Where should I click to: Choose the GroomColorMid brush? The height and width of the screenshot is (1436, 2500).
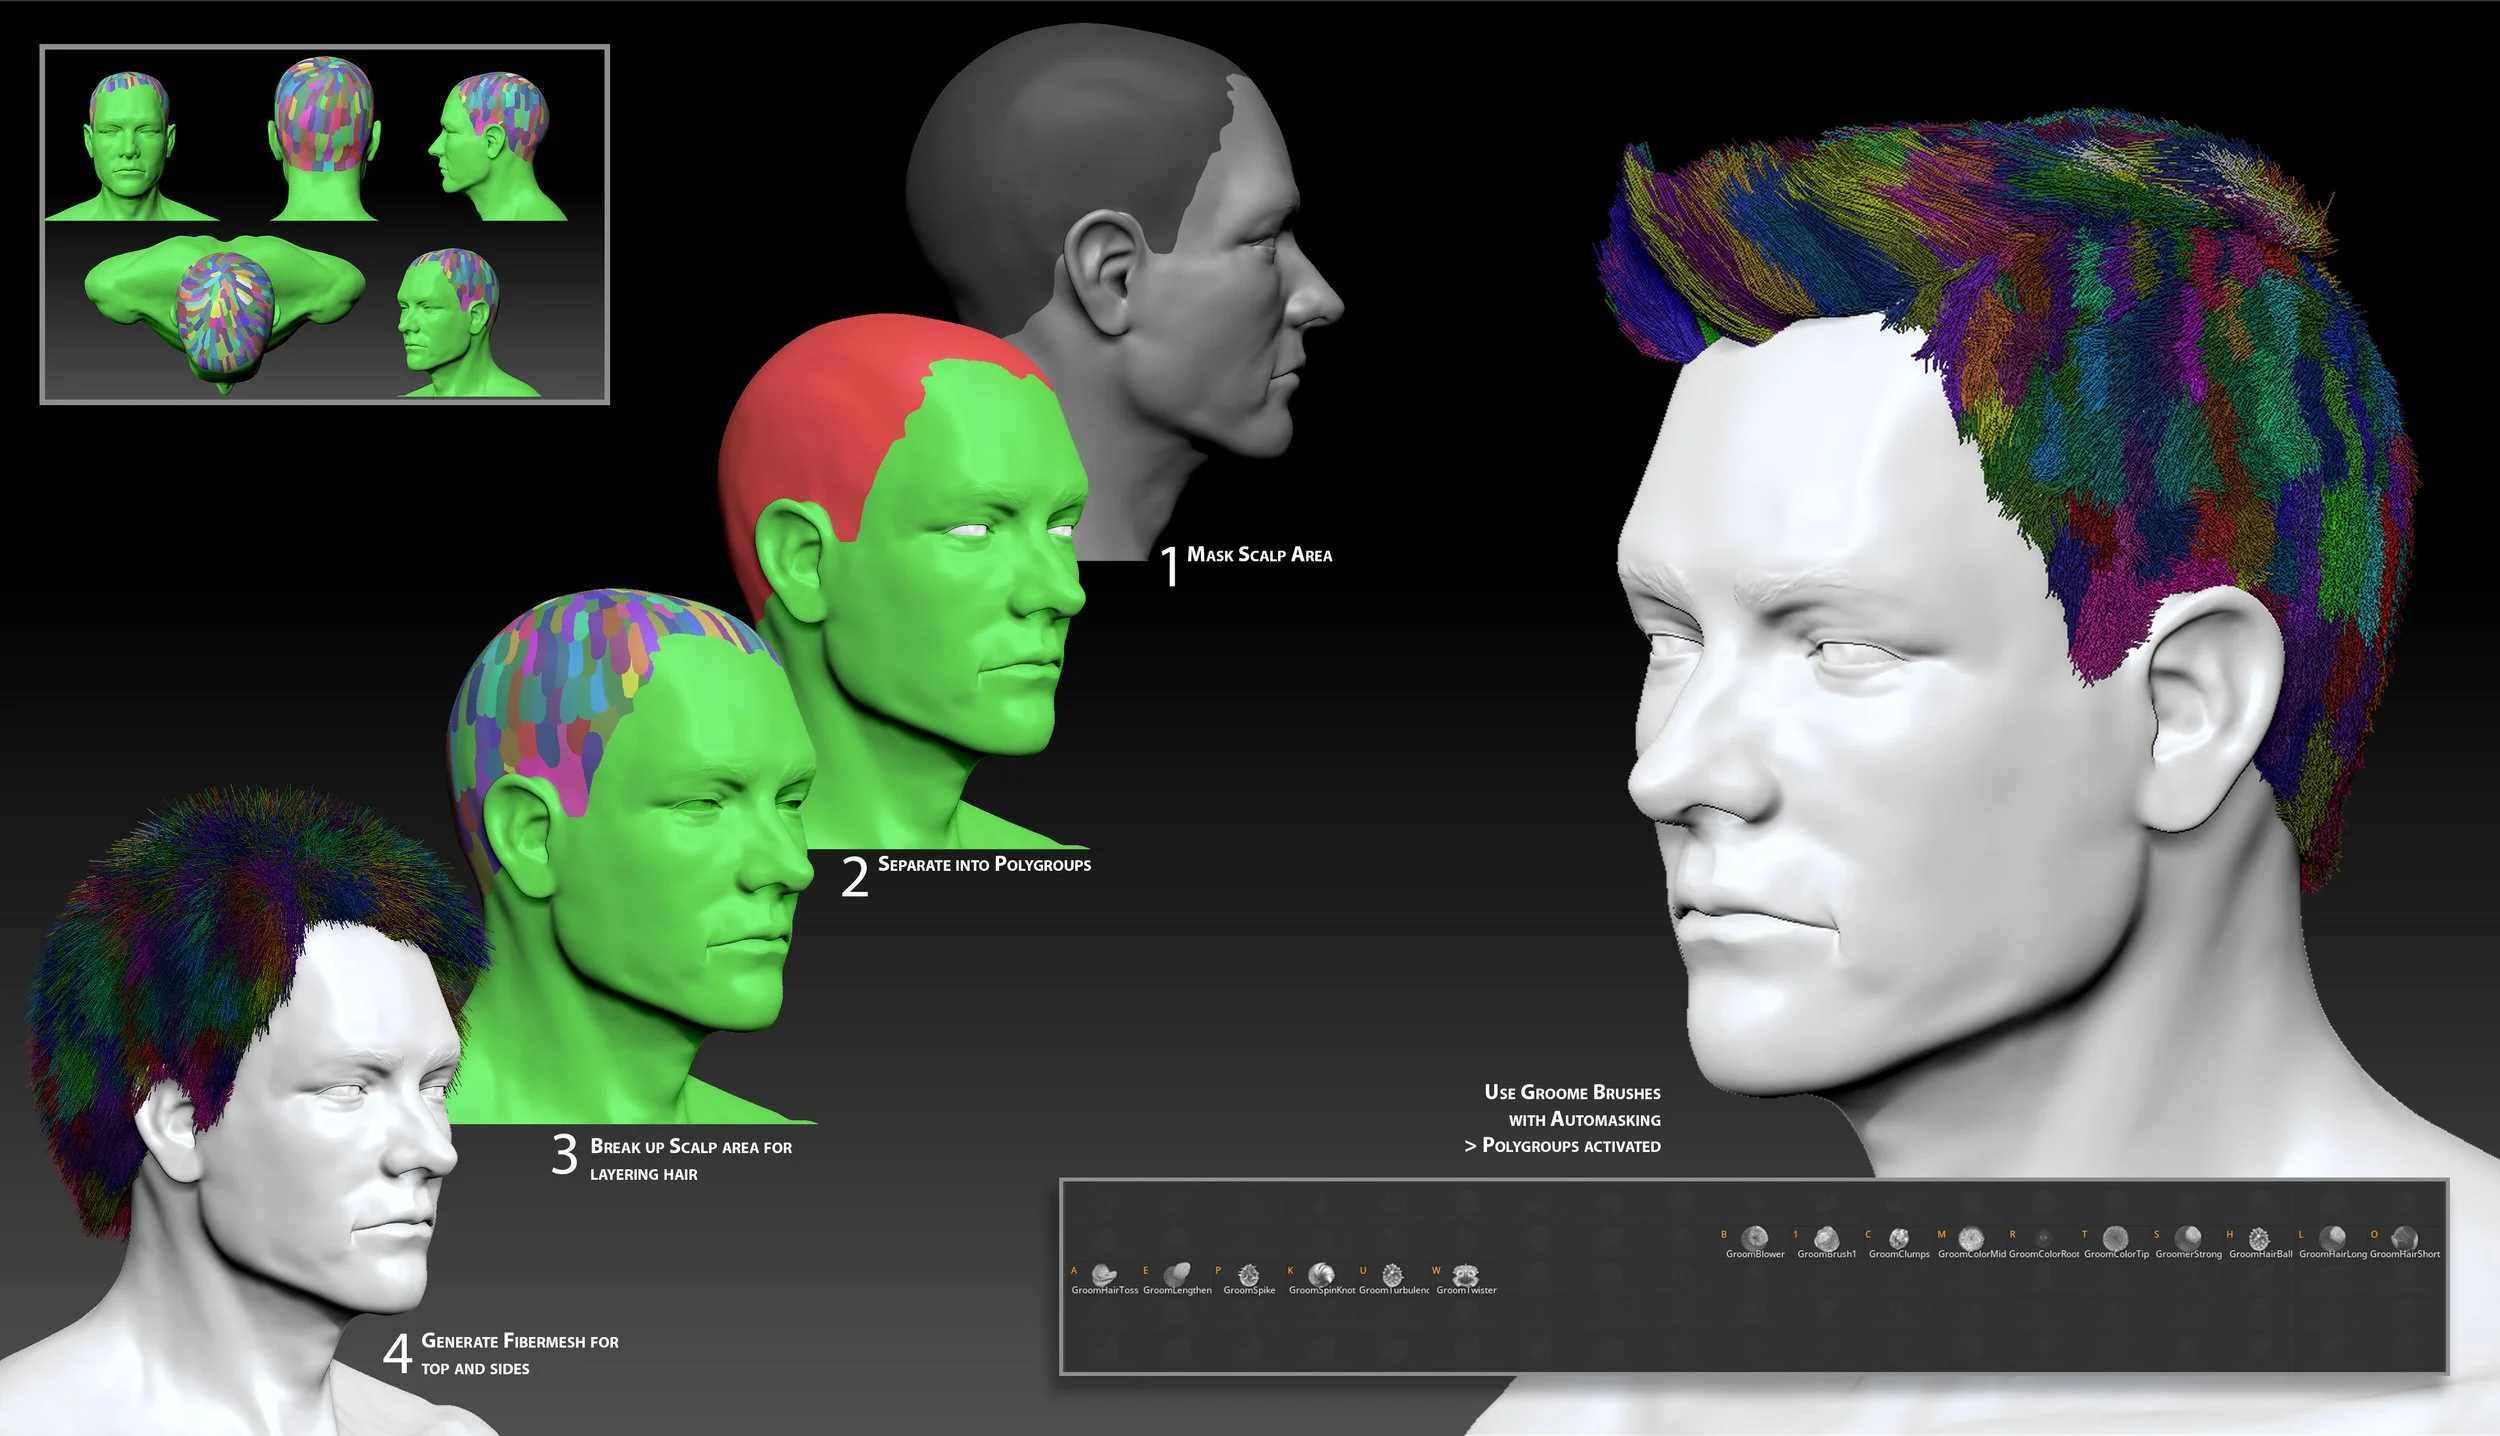(x=1970, y=1238)
